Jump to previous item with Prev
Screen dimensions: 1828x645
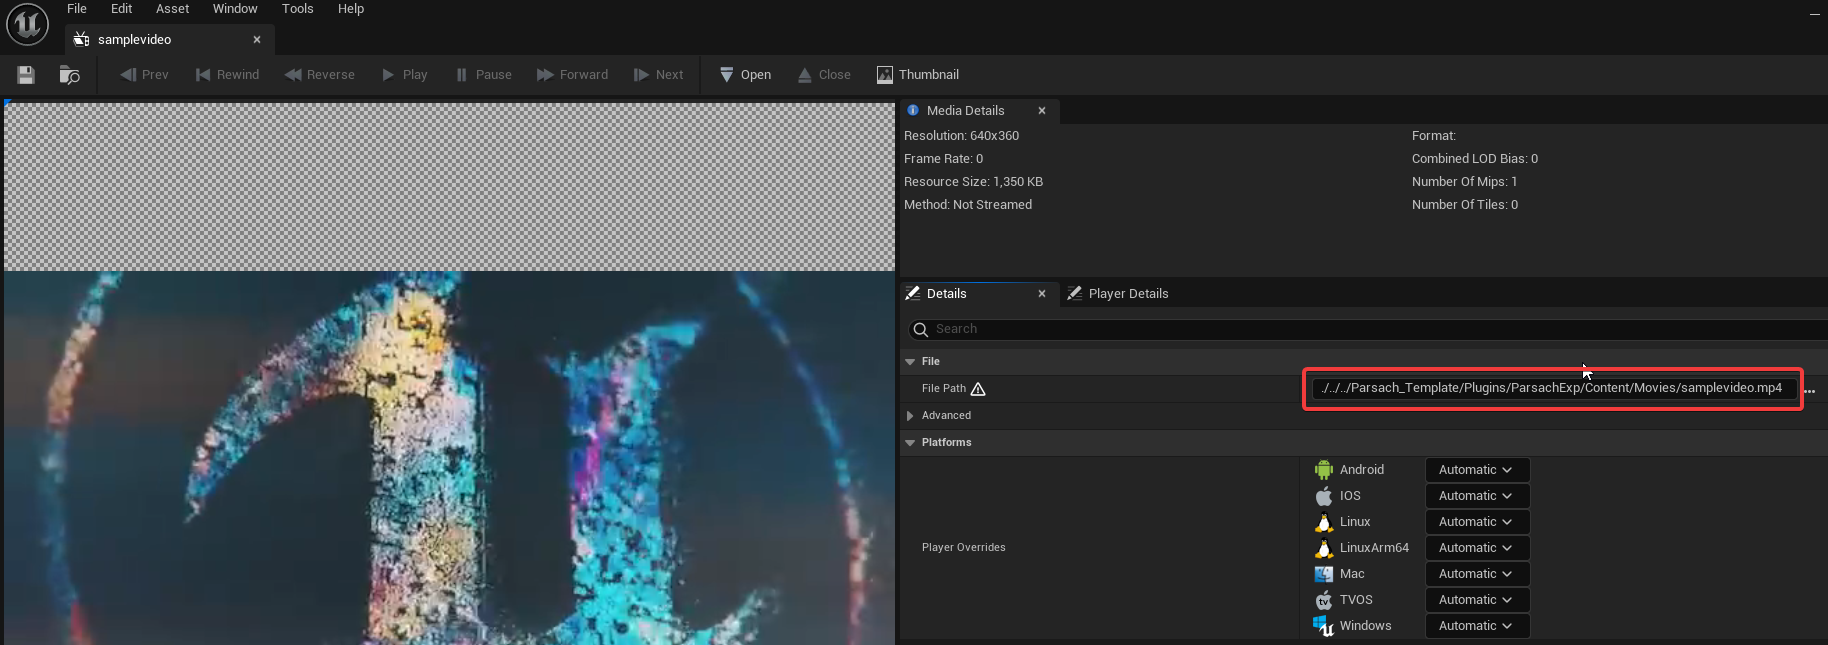click(144, 75)
